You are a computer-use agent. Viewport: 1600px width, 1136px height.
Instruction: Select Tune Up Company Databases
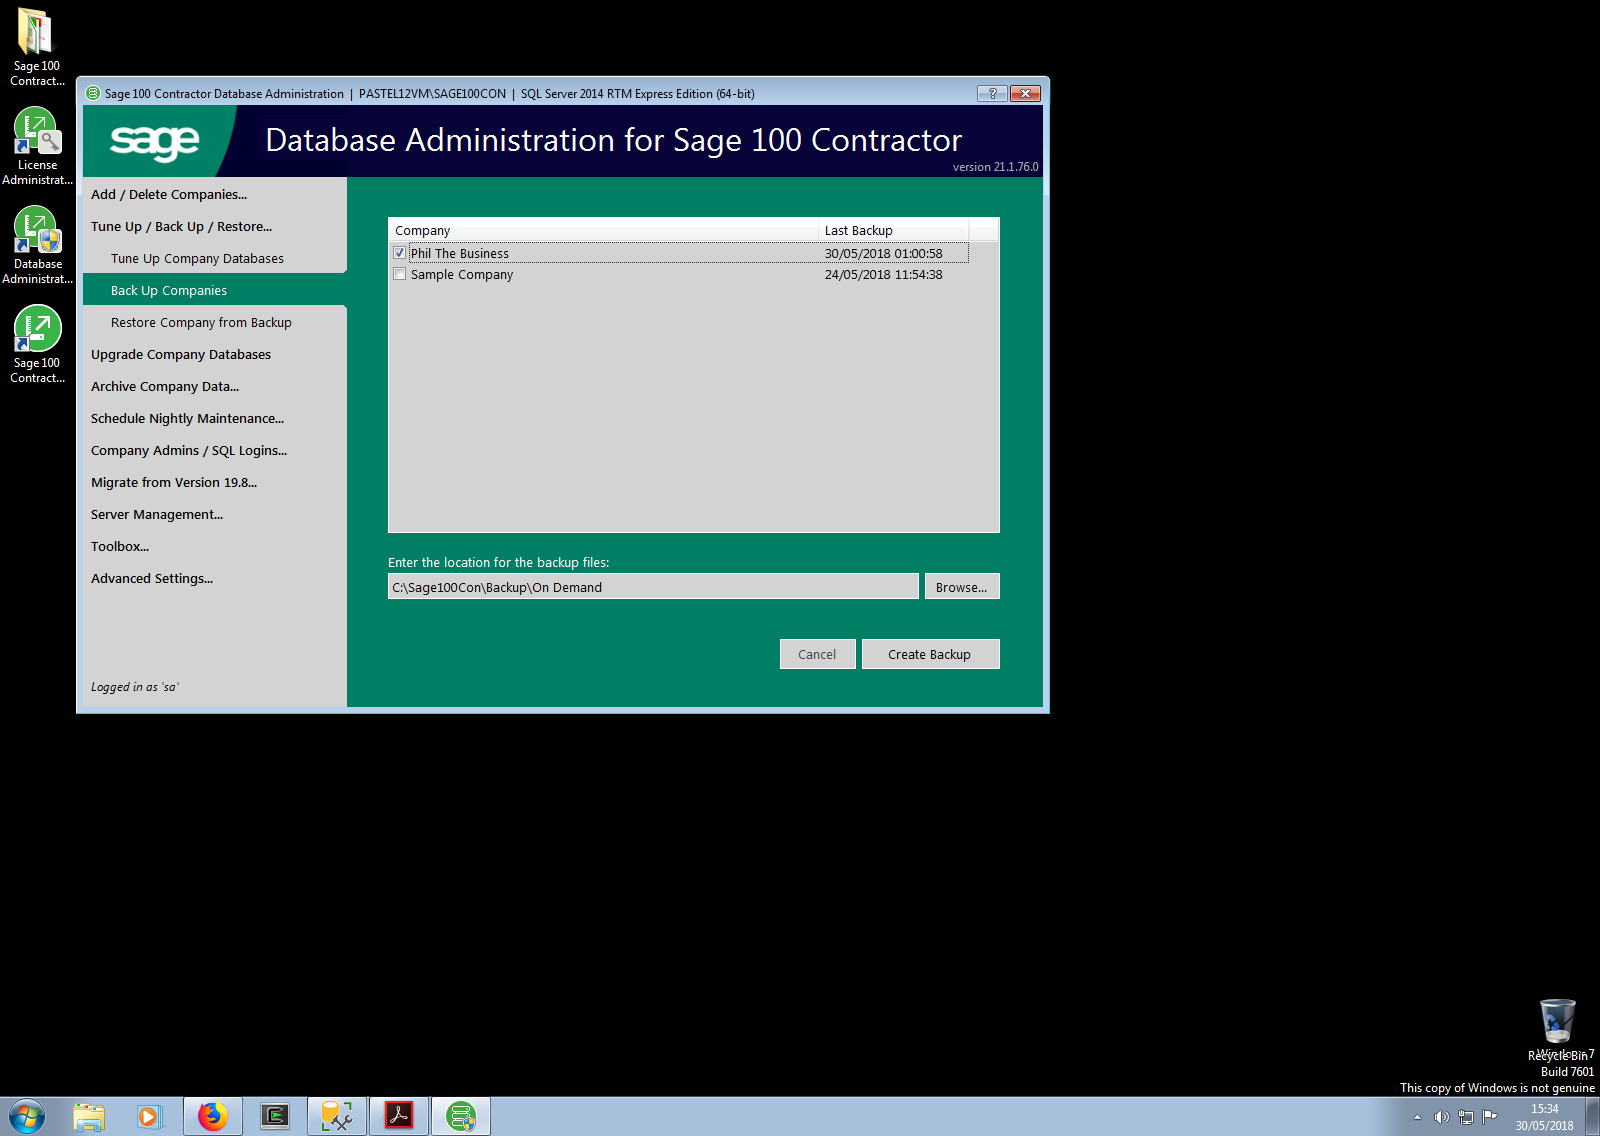tap(197, 258)
